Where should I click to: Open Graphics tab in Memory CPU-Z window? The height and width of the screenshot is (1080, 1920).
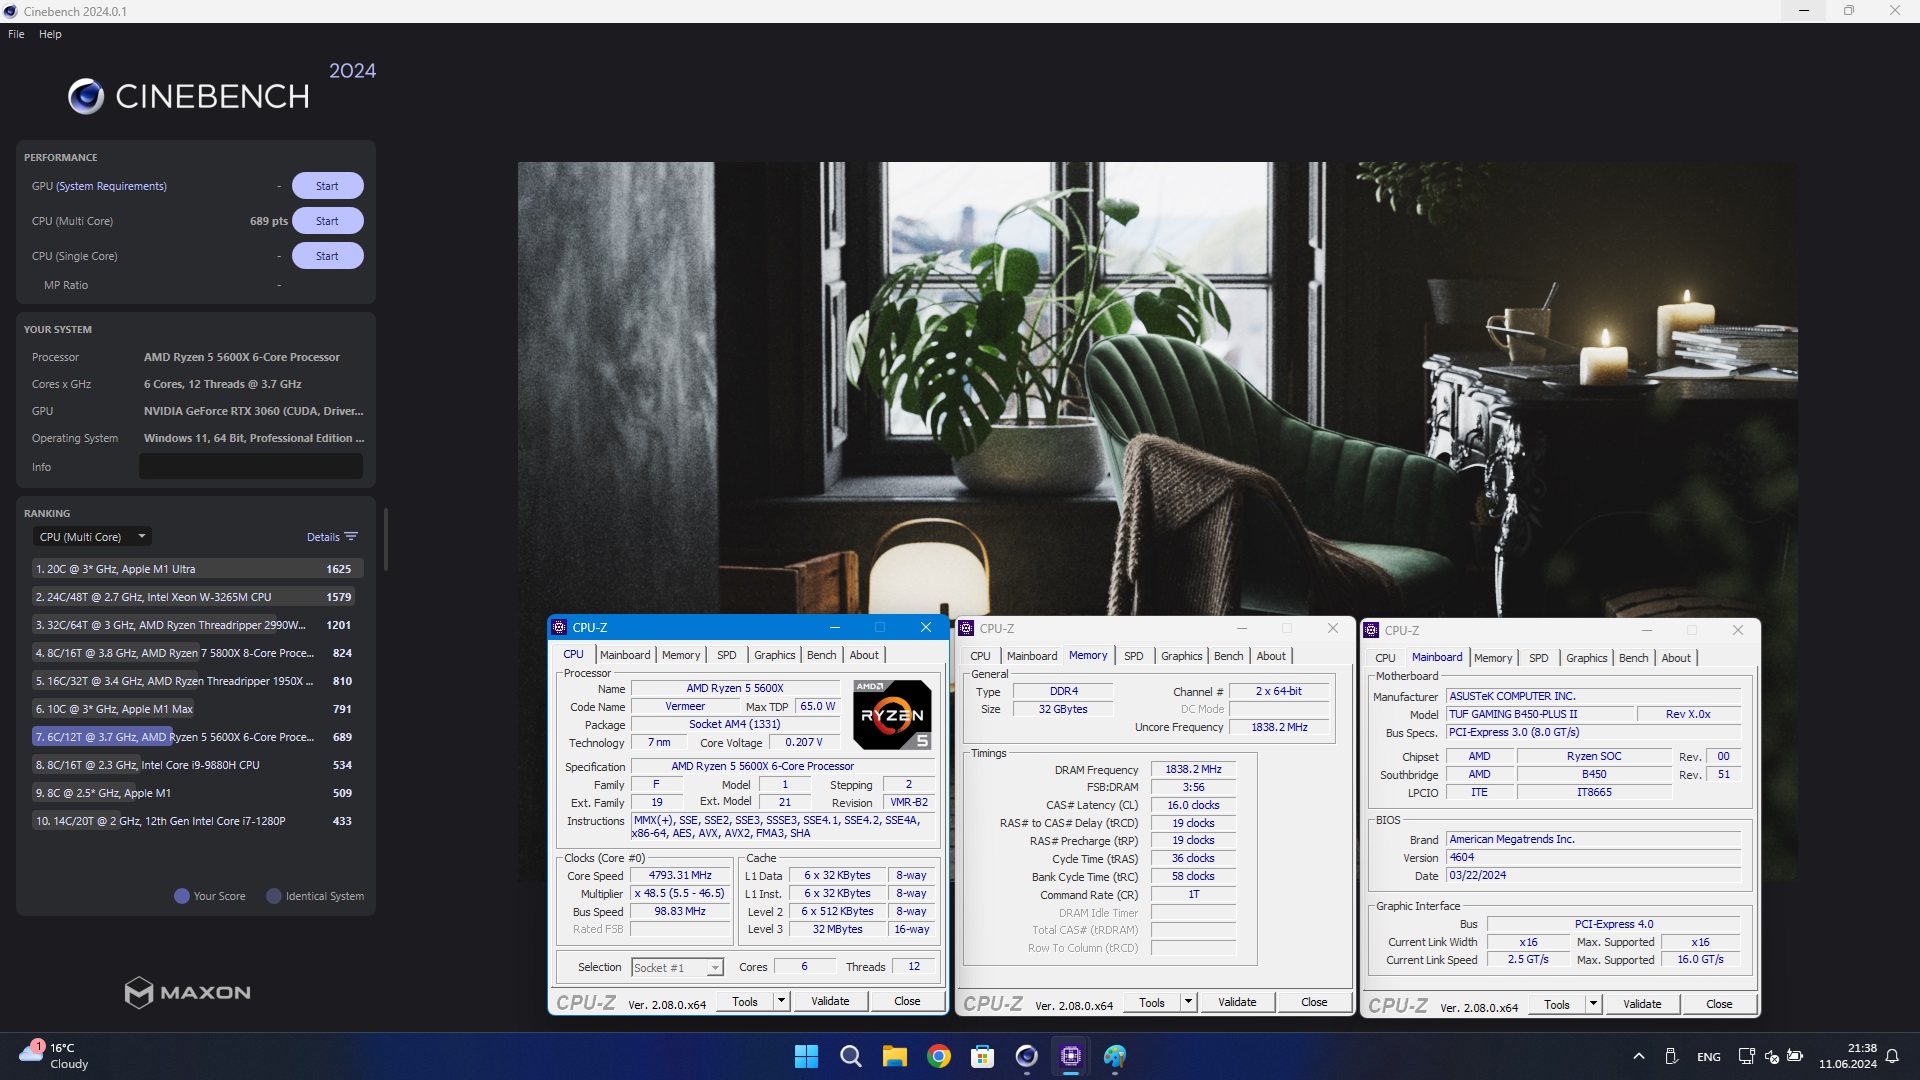pos(1182,656)
